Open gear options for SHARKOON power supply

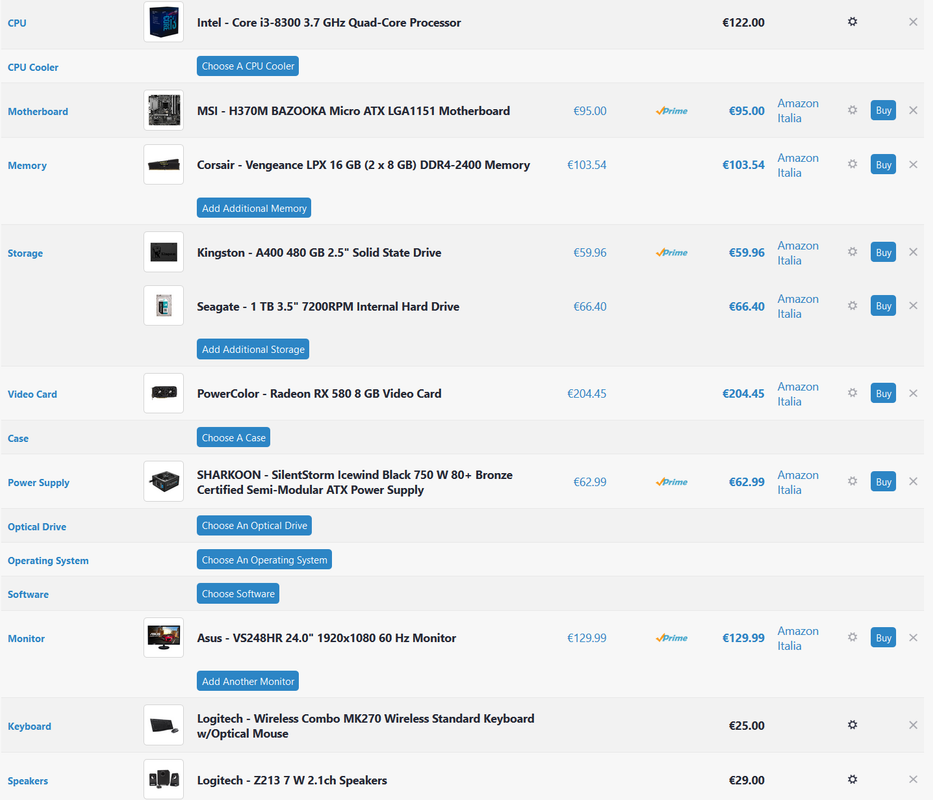[x=852, y=481]
